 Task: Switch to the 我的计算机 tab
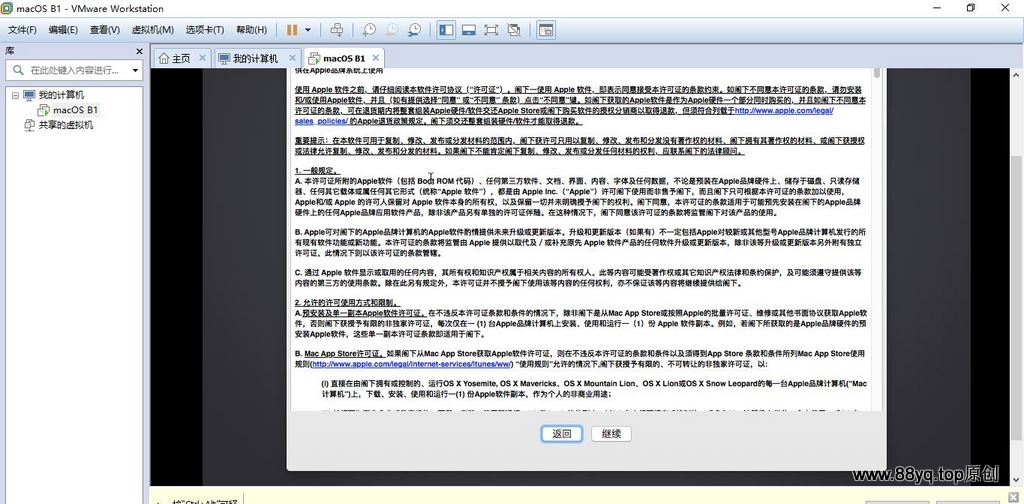[x=255, y=58]
